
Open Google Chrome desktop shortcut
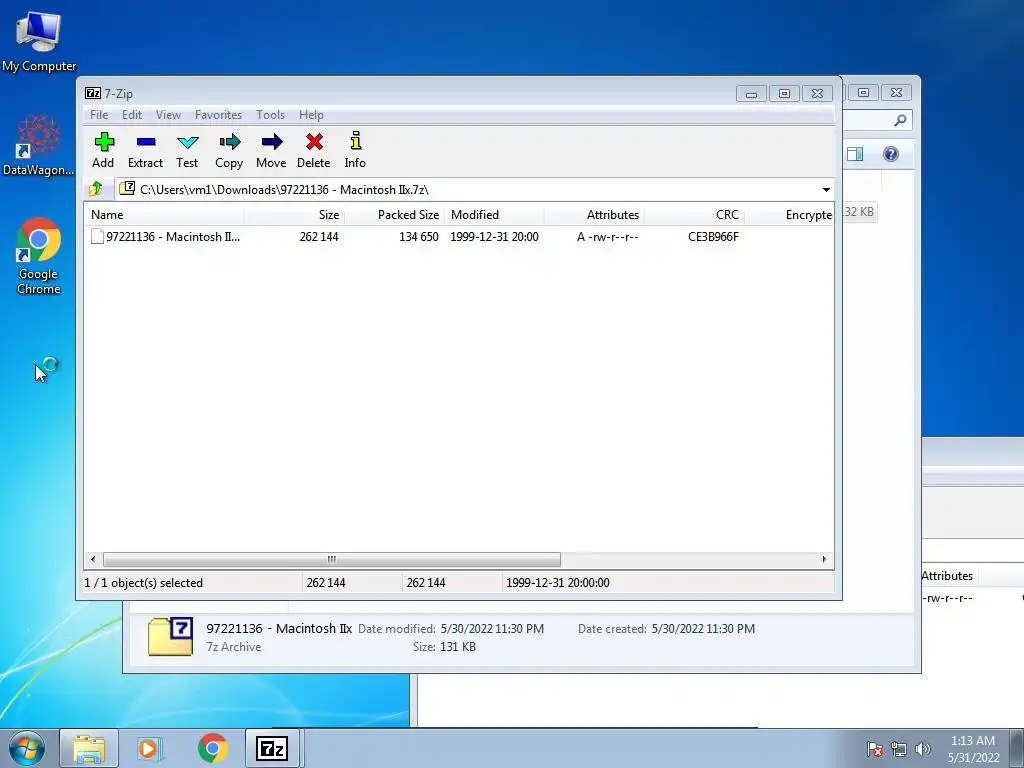pos(39,256)
